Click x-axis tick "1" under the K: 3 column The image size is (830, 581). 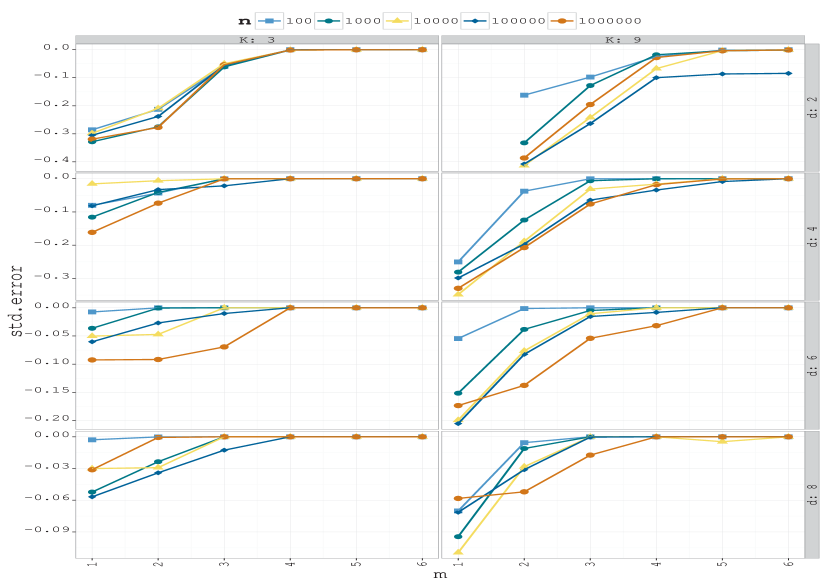coord(92,564)
